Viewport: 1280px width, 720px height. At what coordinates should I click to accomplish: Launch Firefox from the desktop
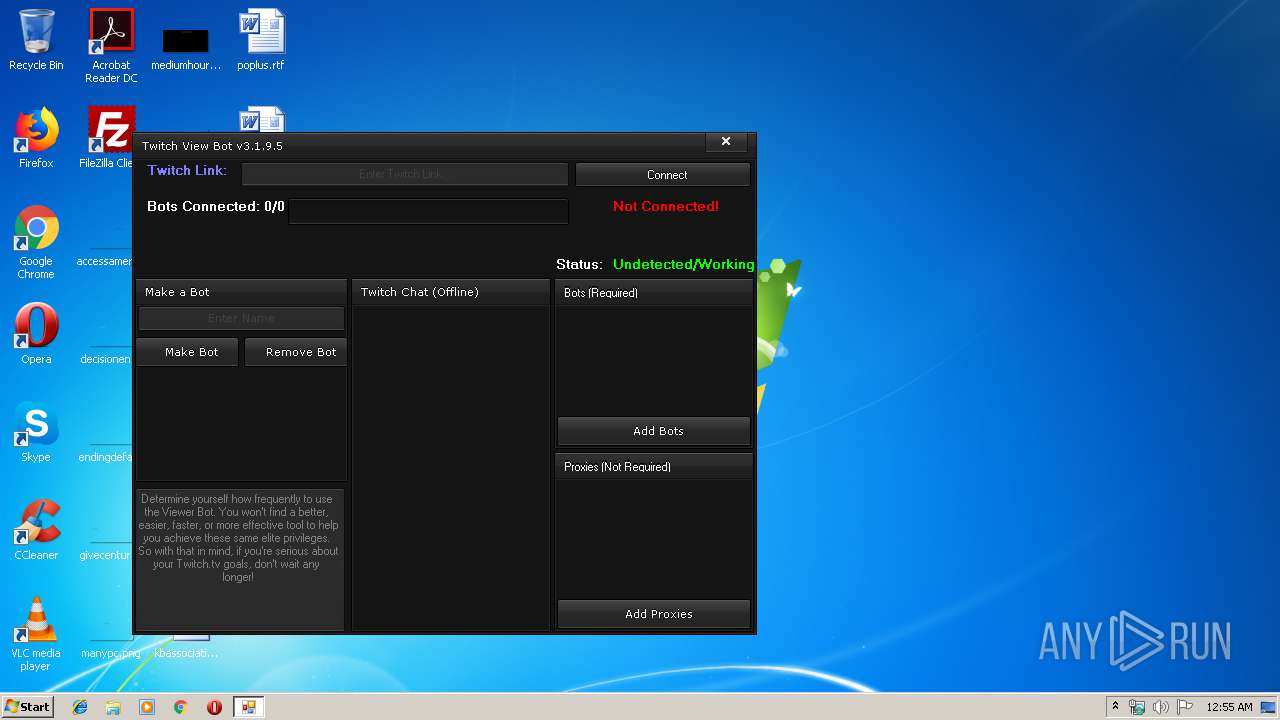point(36,138)
